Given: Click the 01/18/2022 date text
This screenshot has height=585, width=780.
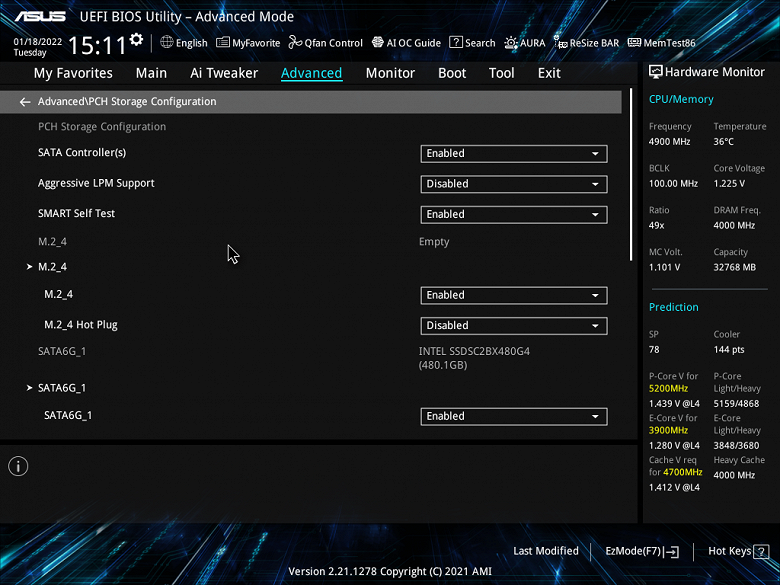Looking at the screenshot, I should pos(38,42).
